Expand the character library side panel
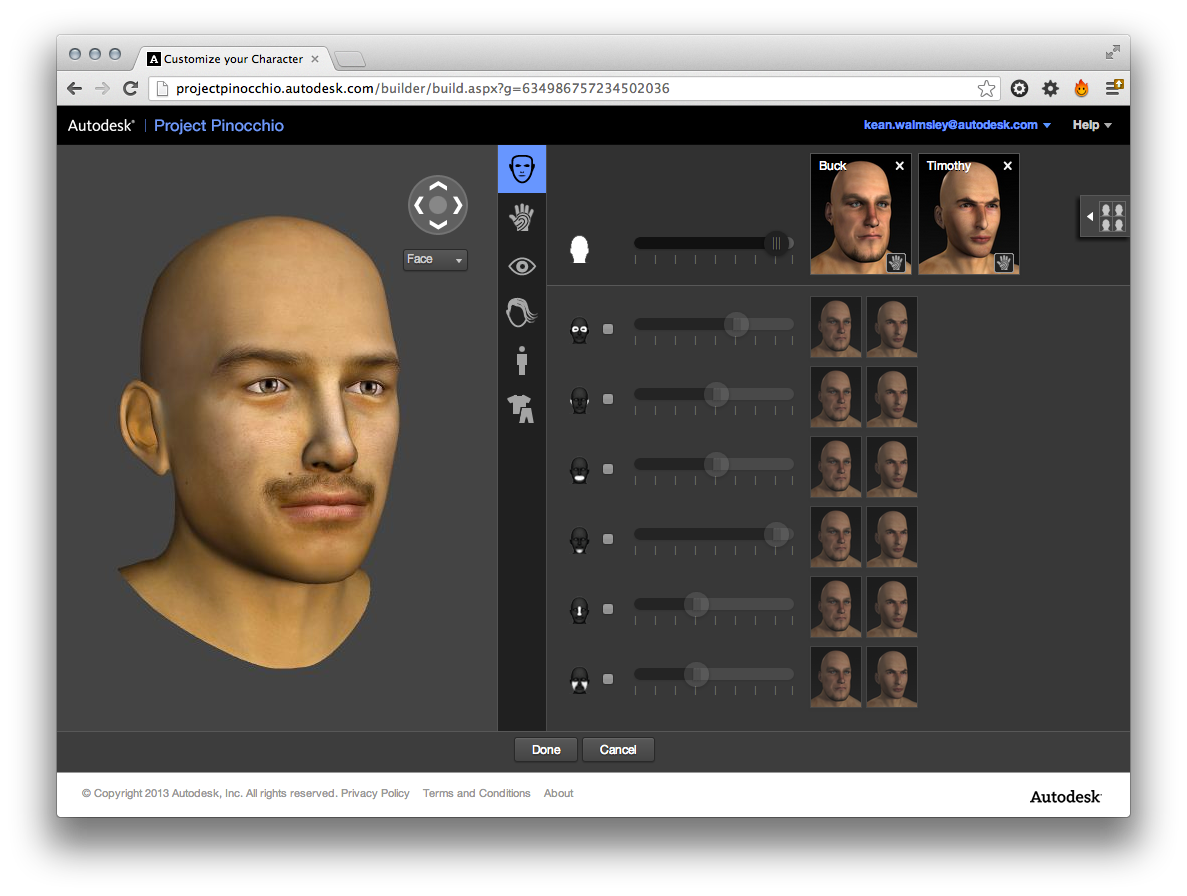This screenshot has width=1187, height=896. 1105,217
